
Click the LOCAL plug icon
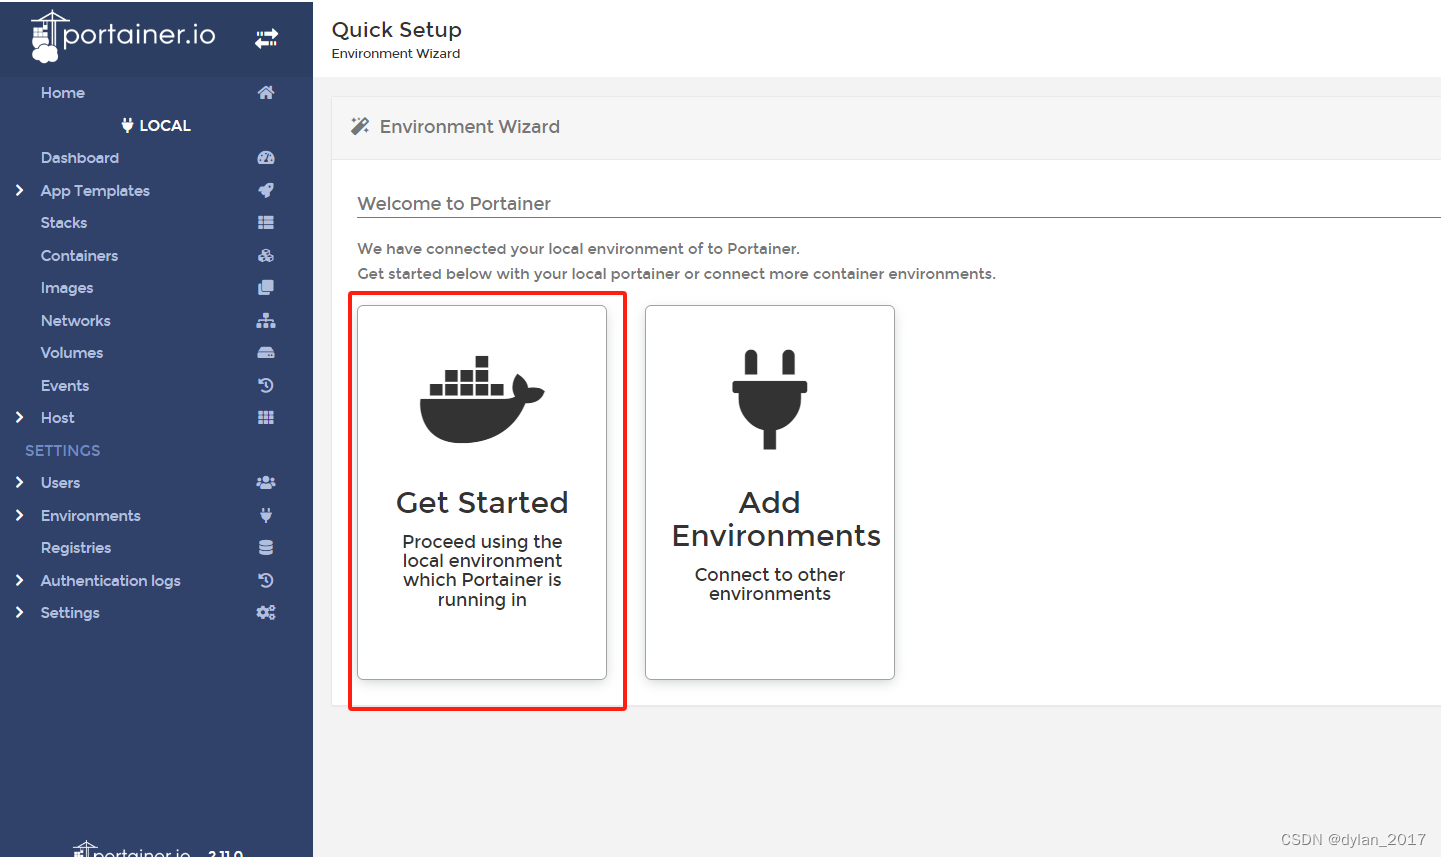coord(127,125)
